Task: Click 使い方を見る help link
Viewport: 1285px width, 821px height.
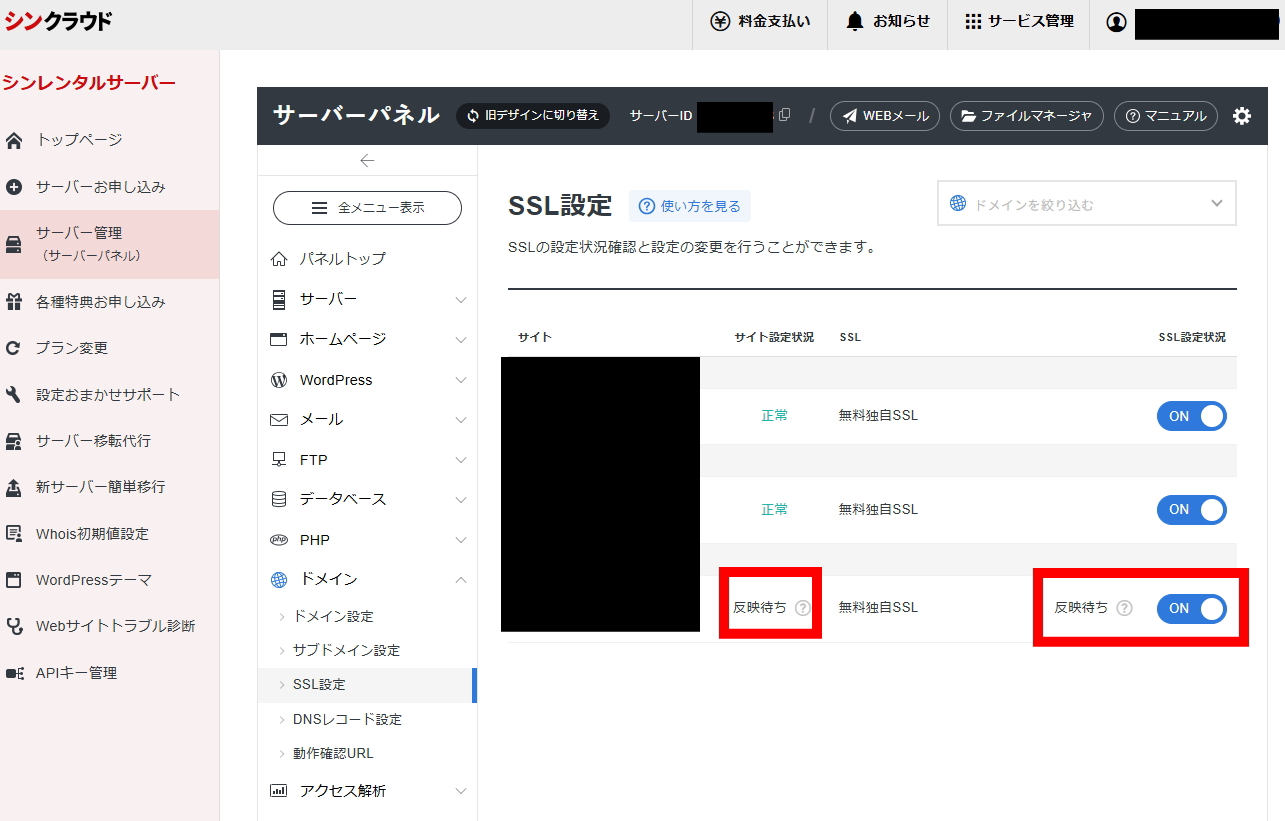Action: [x=690, y=206]
